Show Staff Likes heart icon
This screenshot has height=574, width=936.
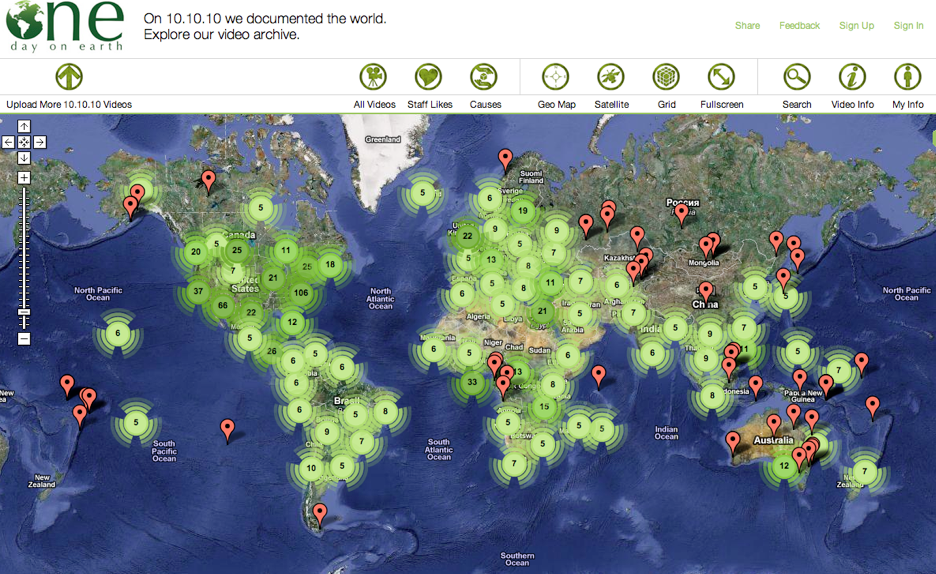tap(428, 77)
